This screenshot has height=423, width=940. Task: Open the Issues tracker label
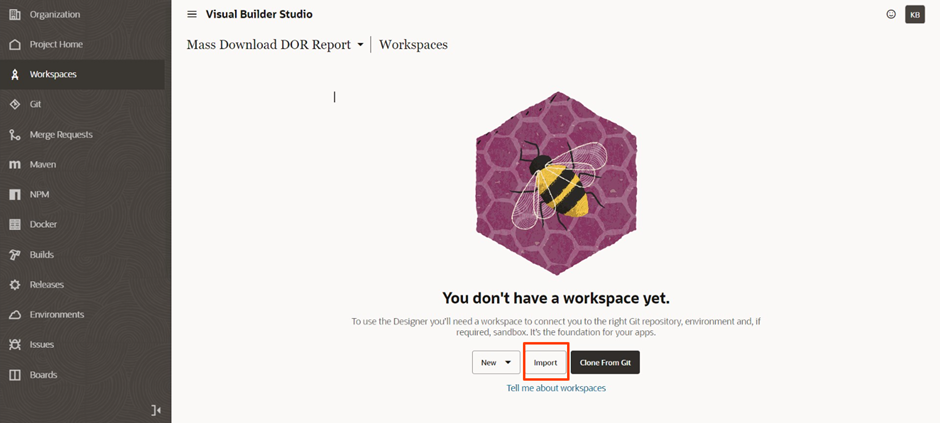[x=42, y=345]
